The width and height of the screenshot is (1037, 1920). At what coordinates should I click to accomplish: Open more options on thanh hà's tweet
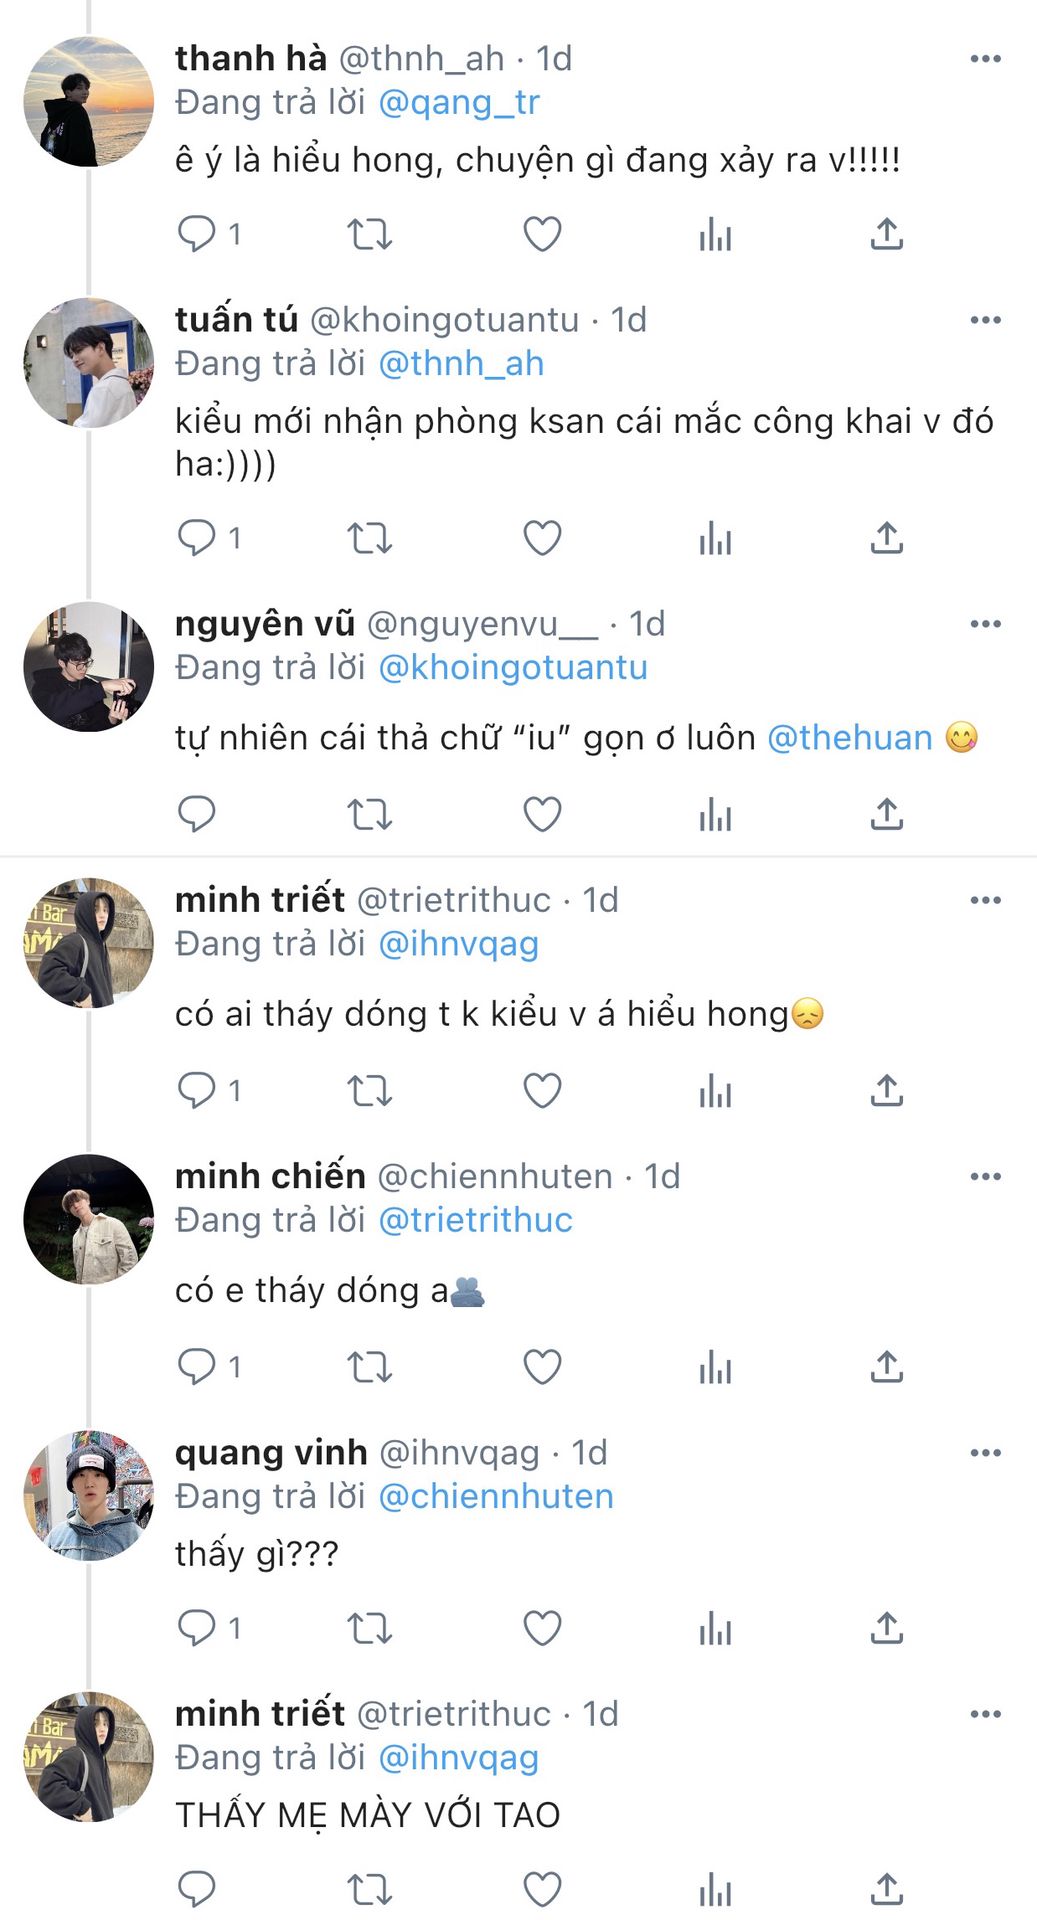click(x=985, y=59)
